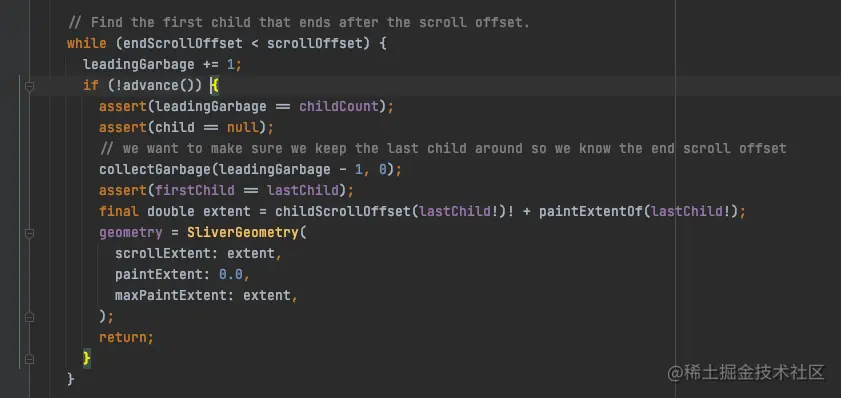Click the 'Find the first child' comment line
The image size is (841, 398).
(299, 23)
